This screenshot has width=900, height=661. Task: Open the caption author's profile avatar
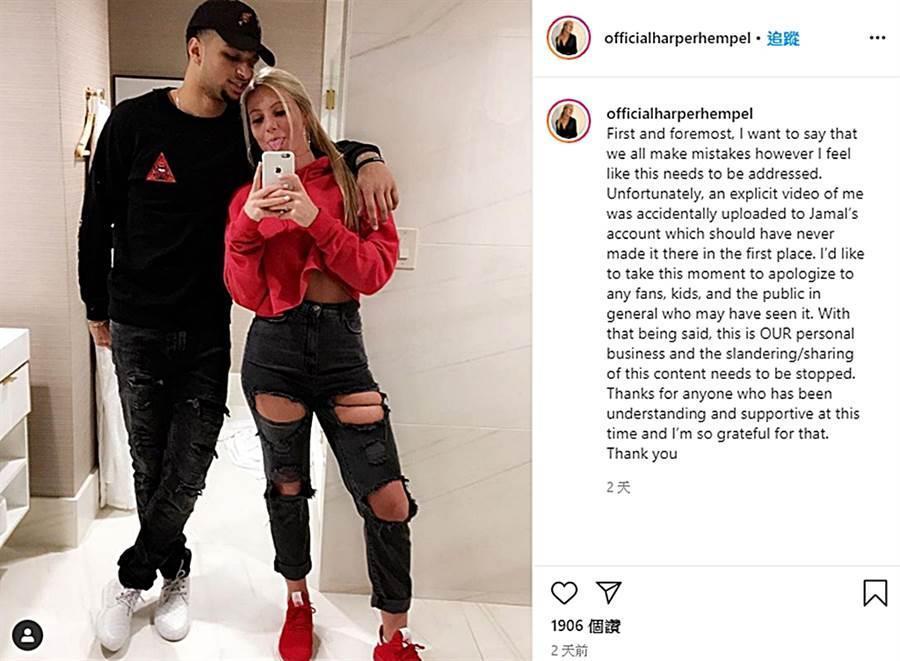click(568, 121)
